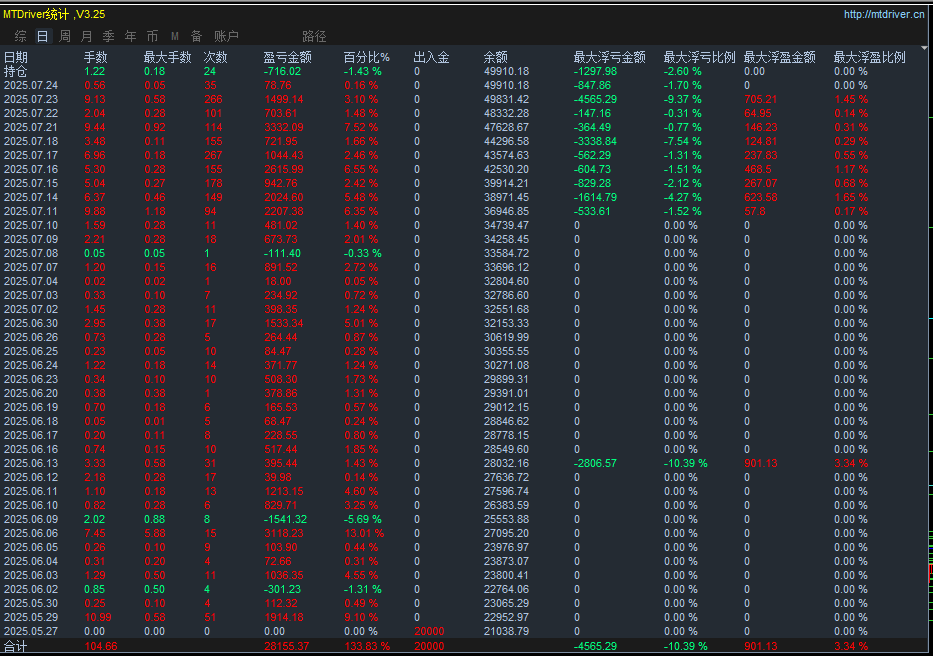Screen dimensions: 933x656
Task: Open the 币 currency tab
Action: pyautogui.click(x=152, y=36)
